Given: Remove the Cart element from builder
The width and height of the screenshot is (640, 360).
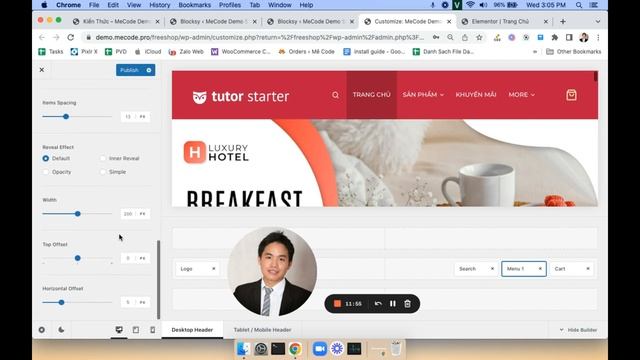Looking at the screenshot, I should coord(588,269).
